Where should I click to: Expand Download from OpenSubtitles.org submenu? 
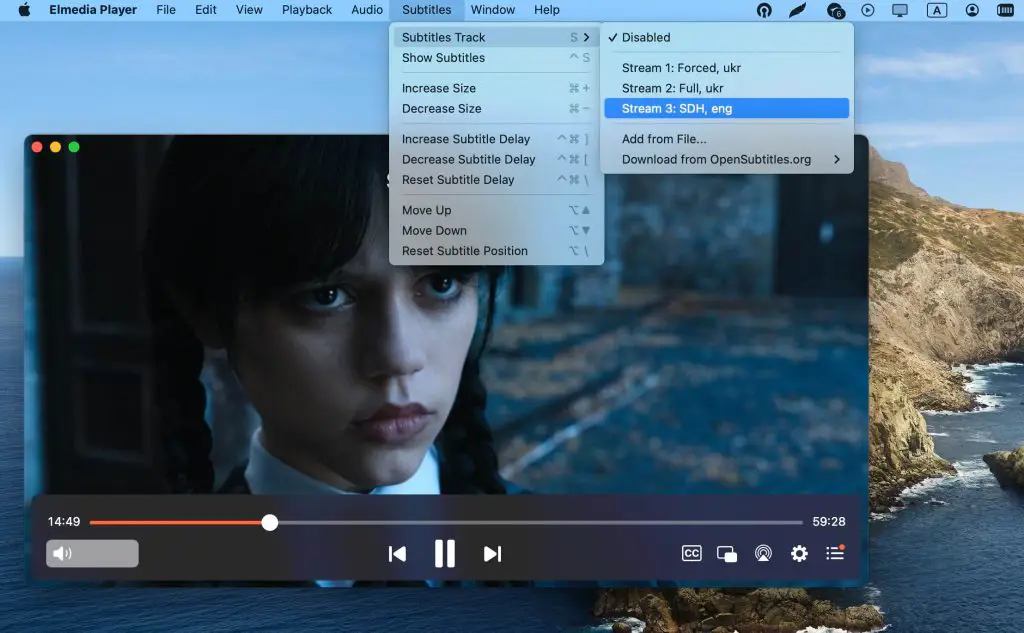point(727,159)
